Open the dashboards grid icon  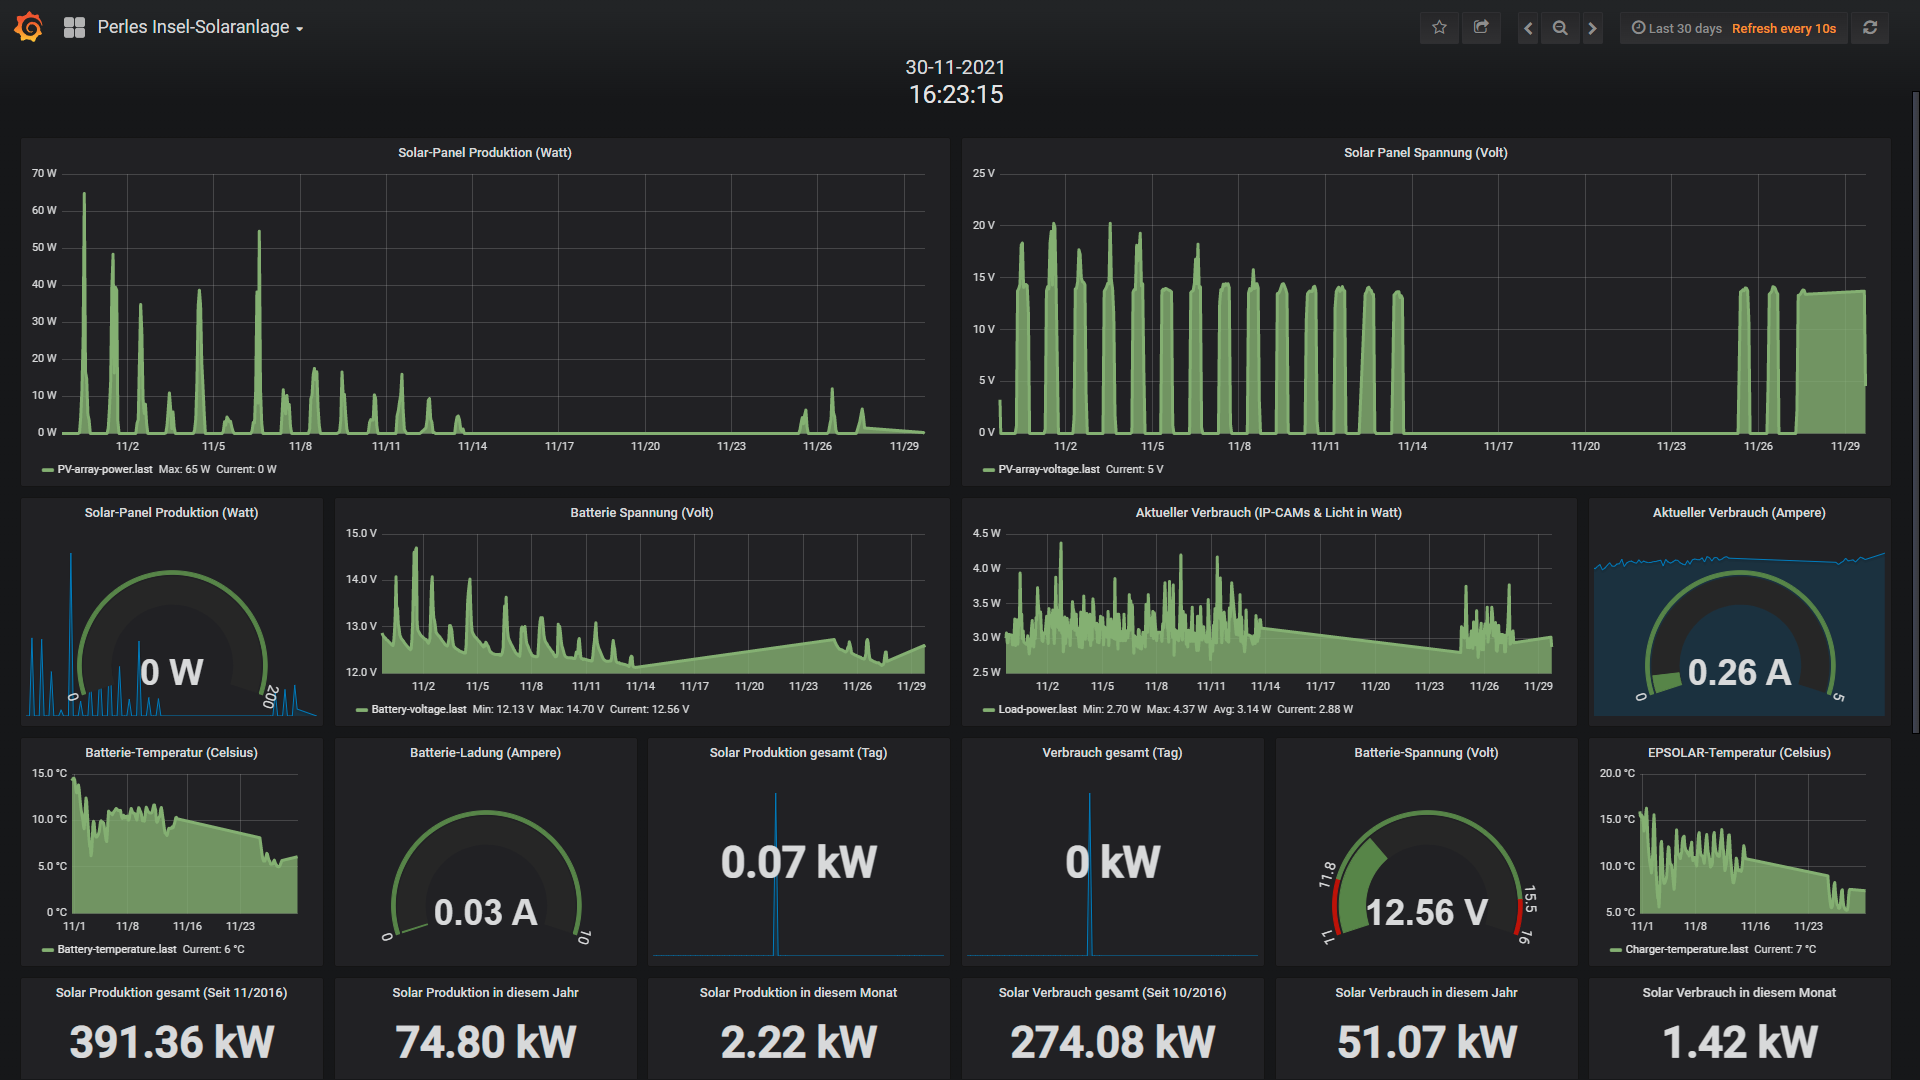click(x=74, y=28)
